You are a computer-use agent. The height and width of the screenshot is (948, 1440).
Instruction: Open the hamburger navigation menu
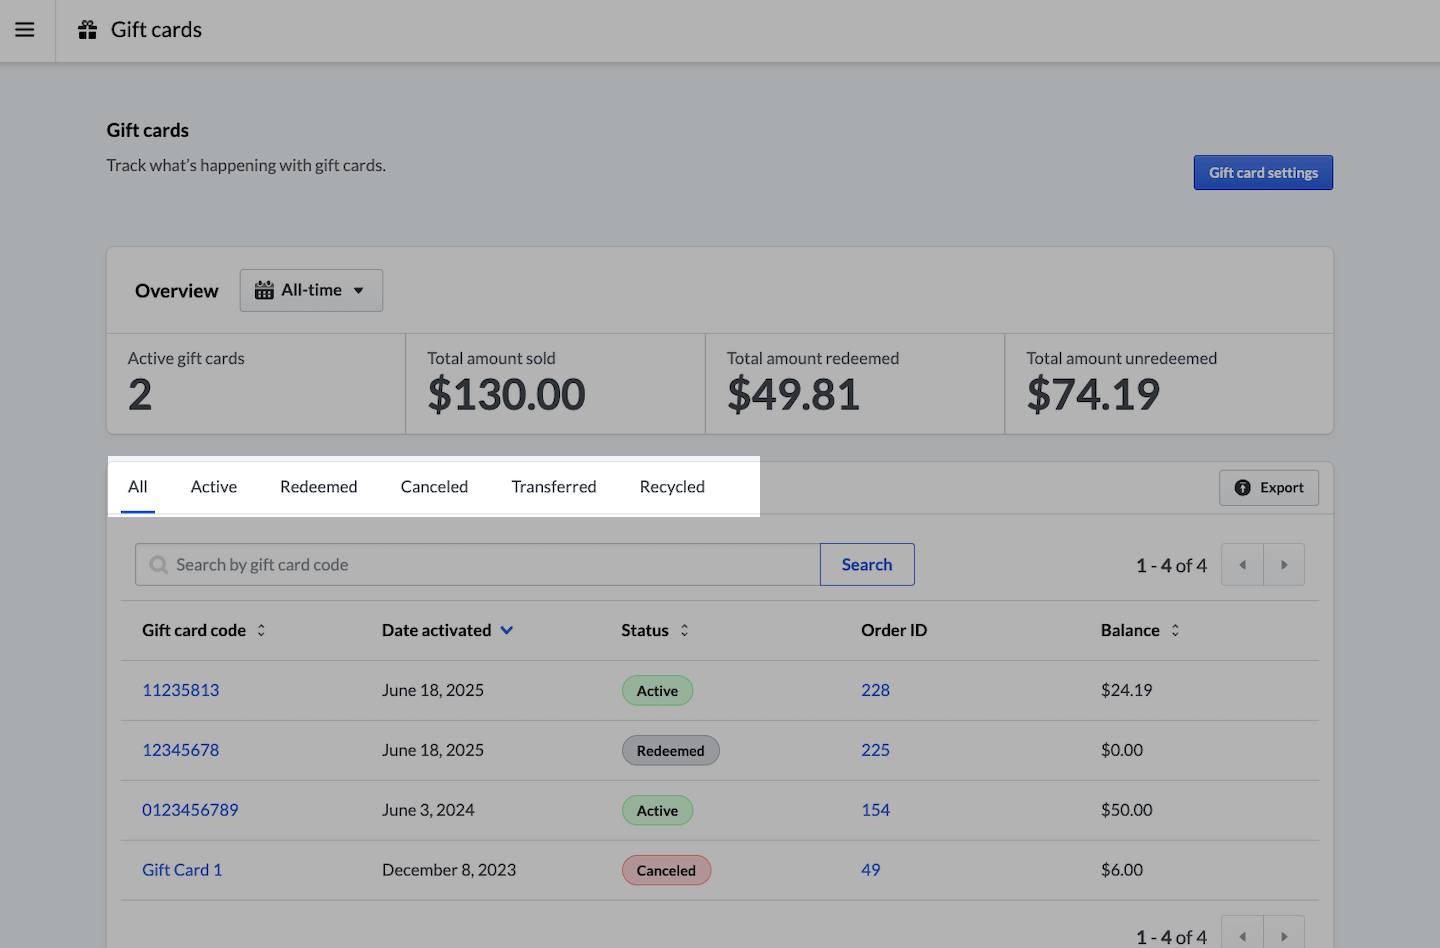tap(25, 30)
